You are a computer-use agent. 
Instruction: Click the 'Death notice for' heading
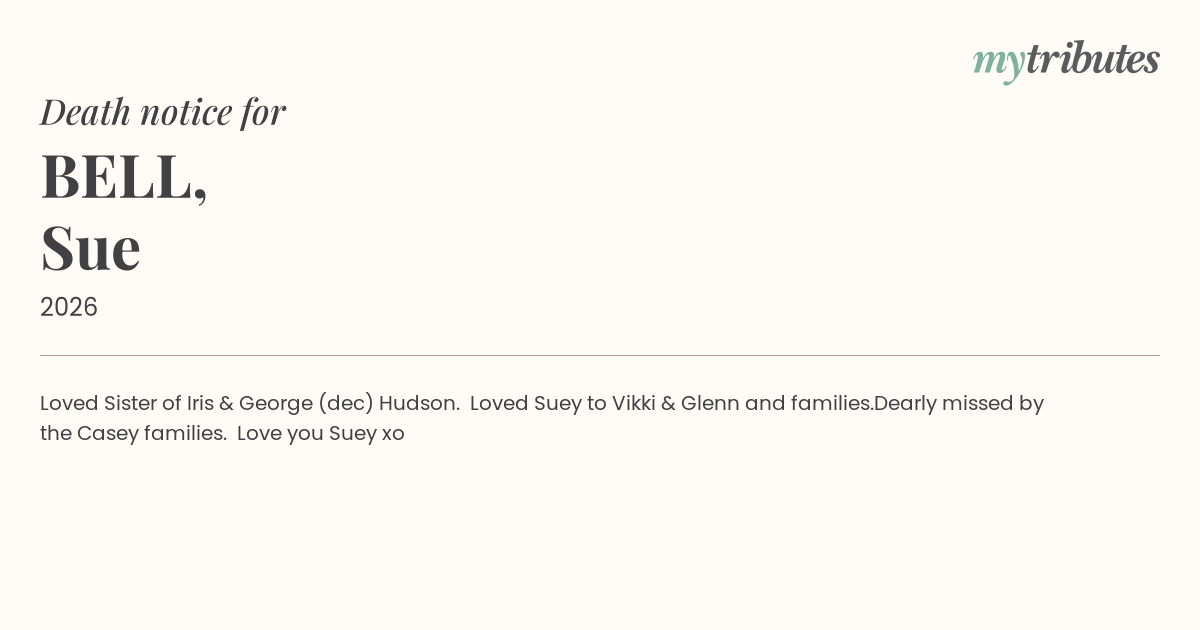(163, 112)
